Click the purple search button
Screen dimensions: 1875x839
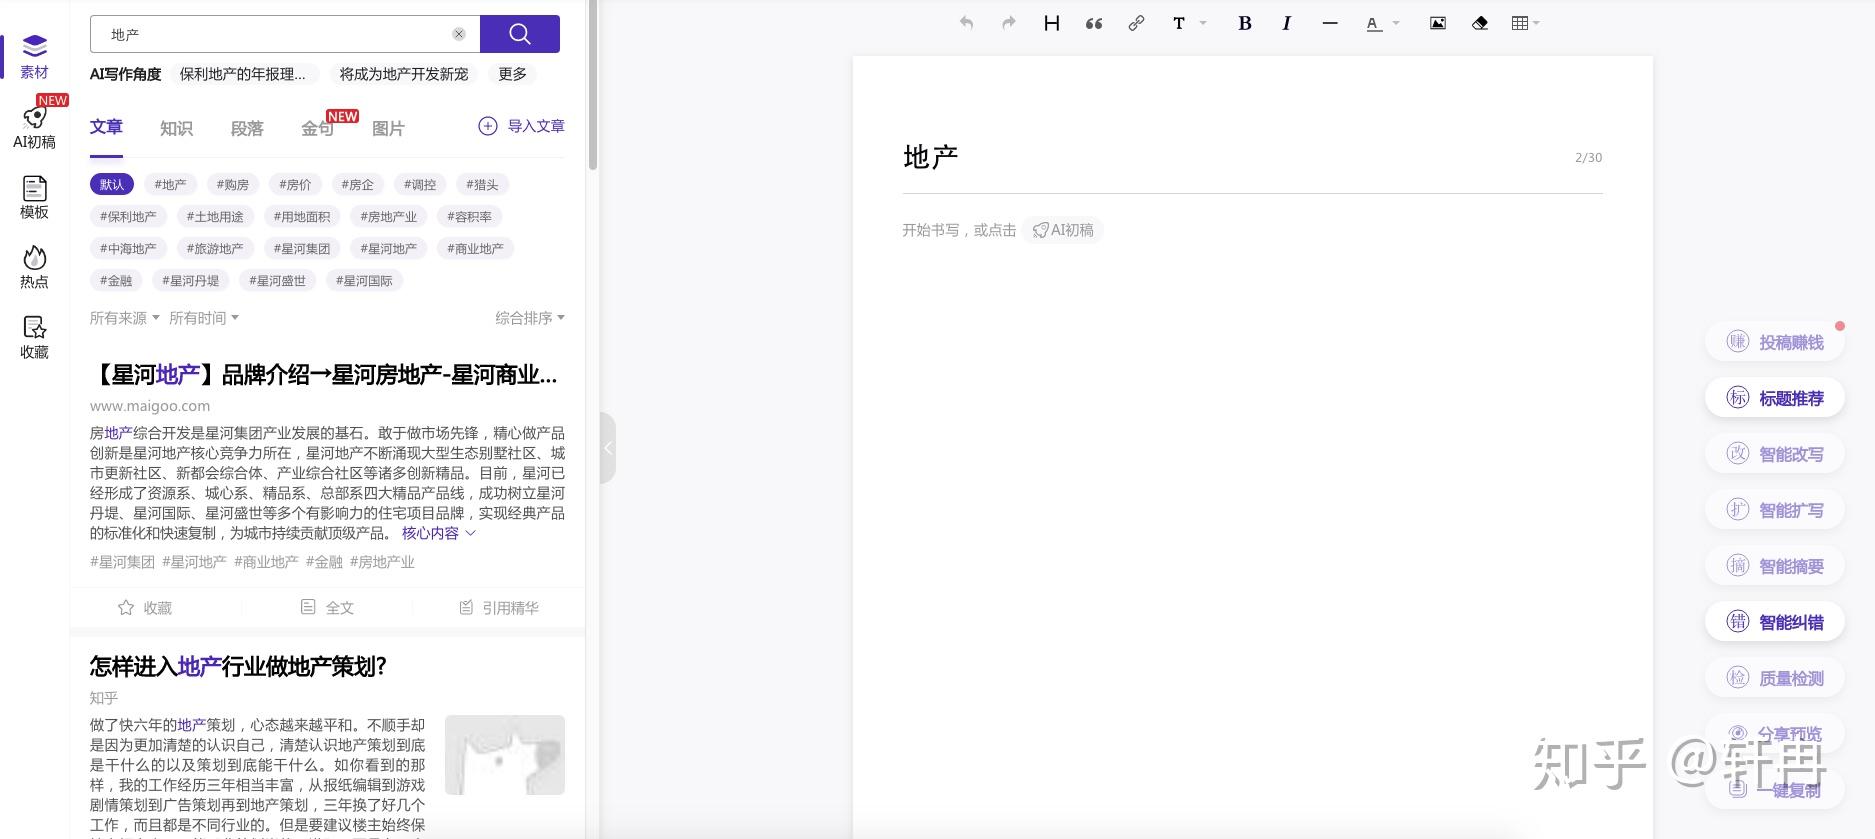point(520,34)
